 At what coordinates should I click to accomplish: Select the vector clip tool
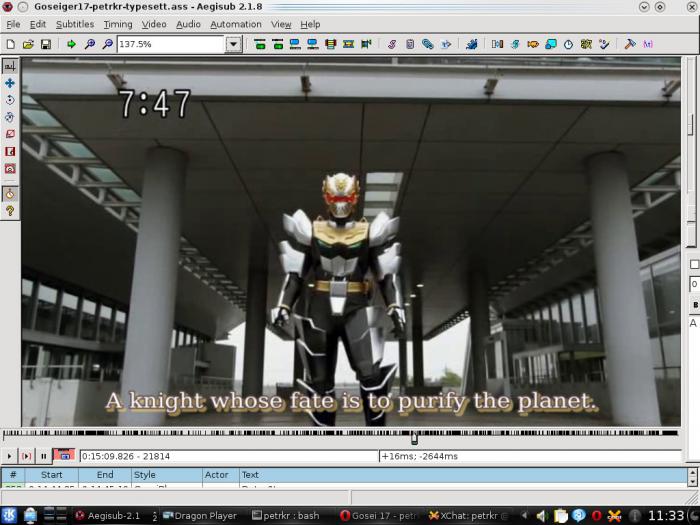point(10,168)
